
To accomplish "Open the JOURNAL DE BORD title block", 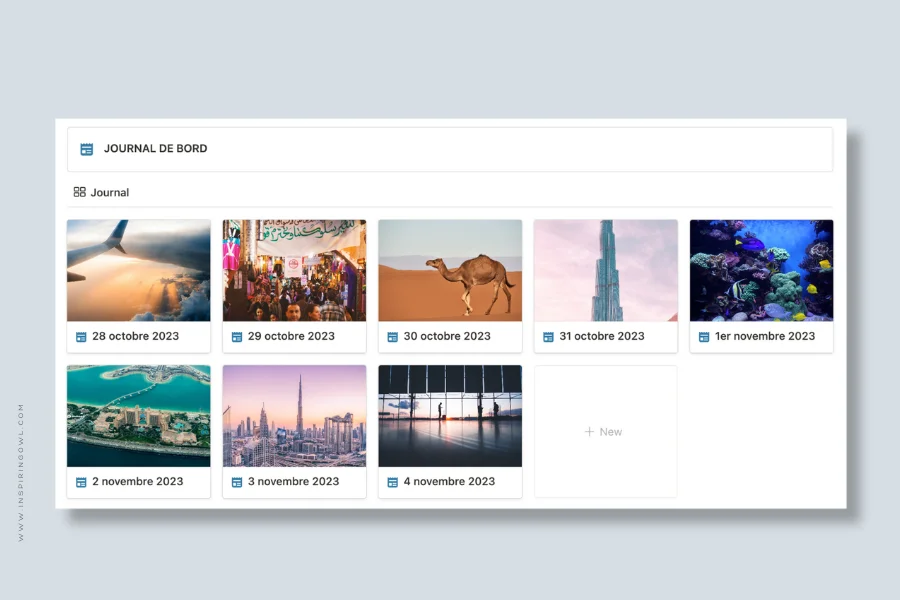I will pos(450,149).
